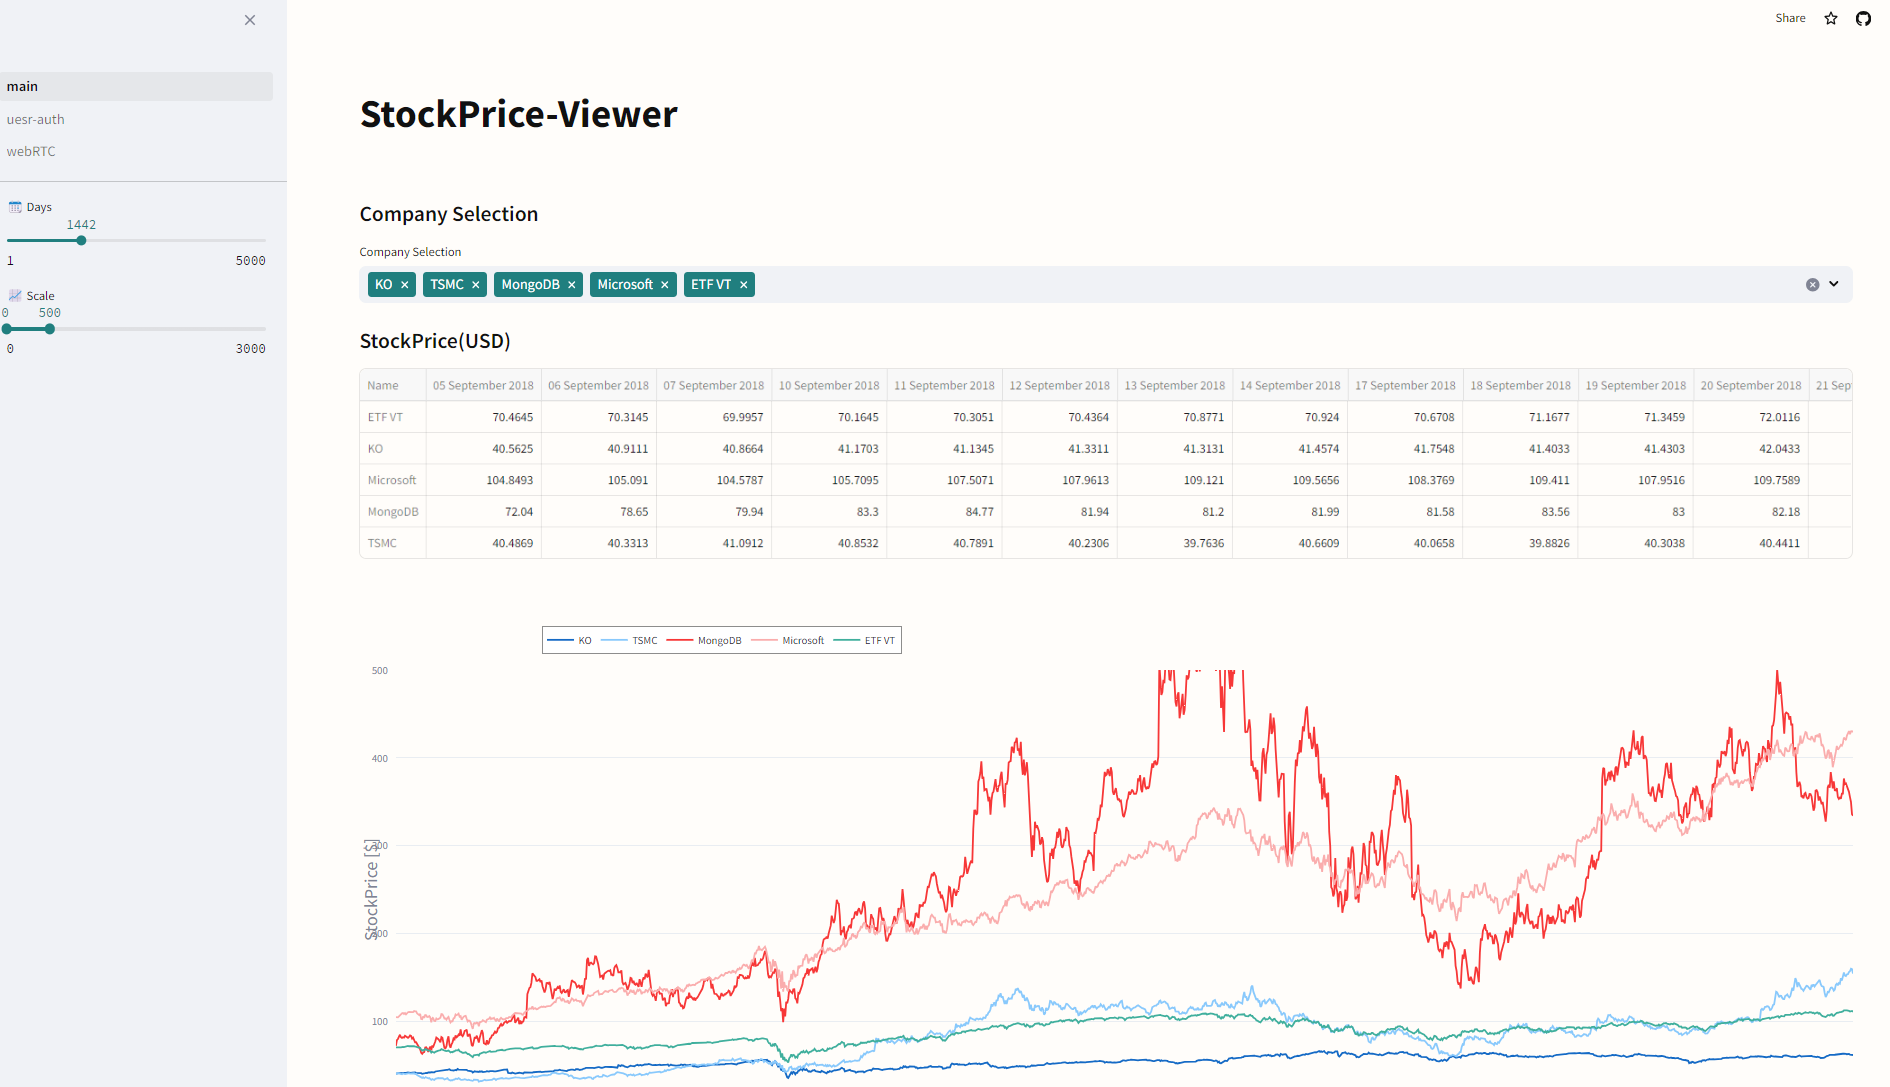The height and width of the screenshot is (1087, 1890).
Task: Click the 20 September 2018 column header
Action: click(1751, 385)
